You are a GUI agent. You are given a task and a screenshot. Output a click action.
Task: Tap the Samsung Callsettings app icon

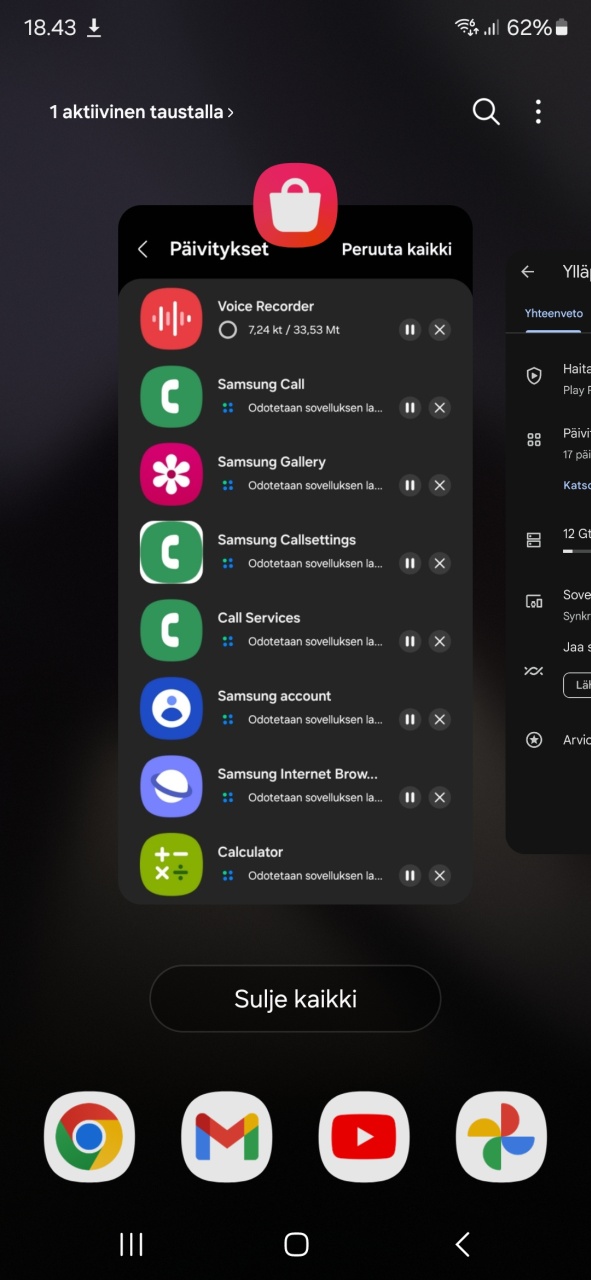point(171,552)
